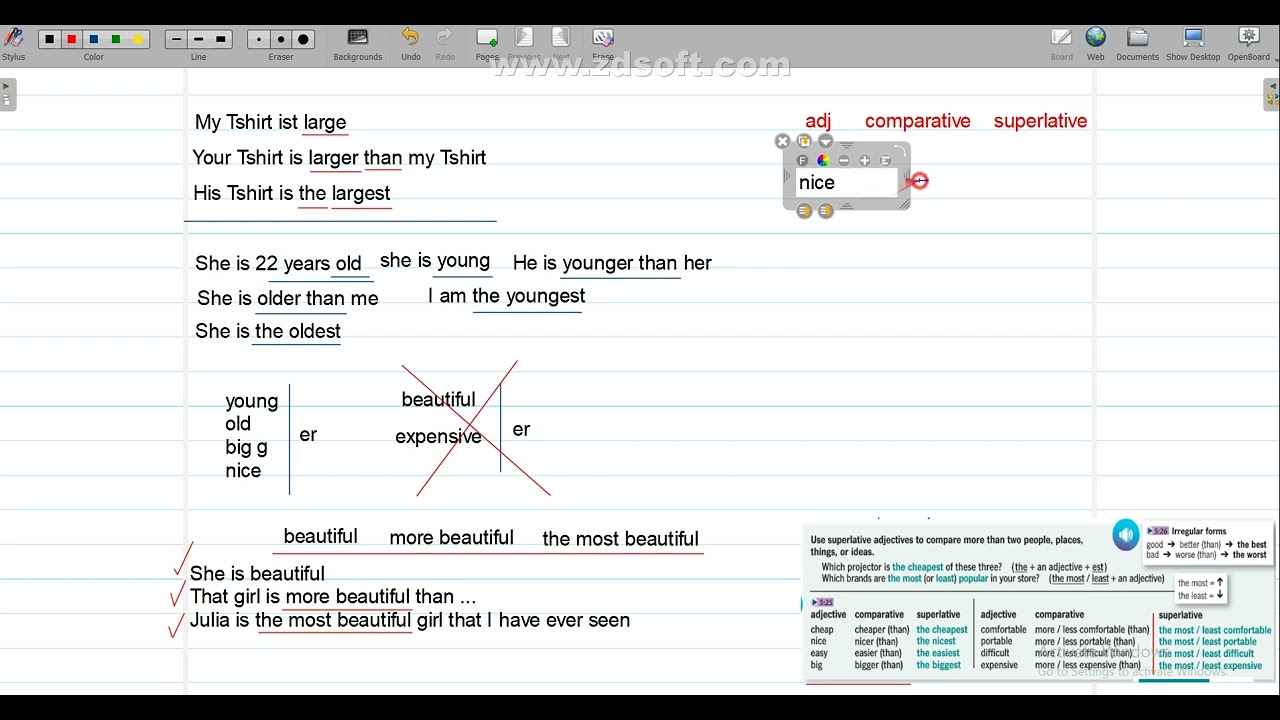Click the Erase page button

coord(603,44)
